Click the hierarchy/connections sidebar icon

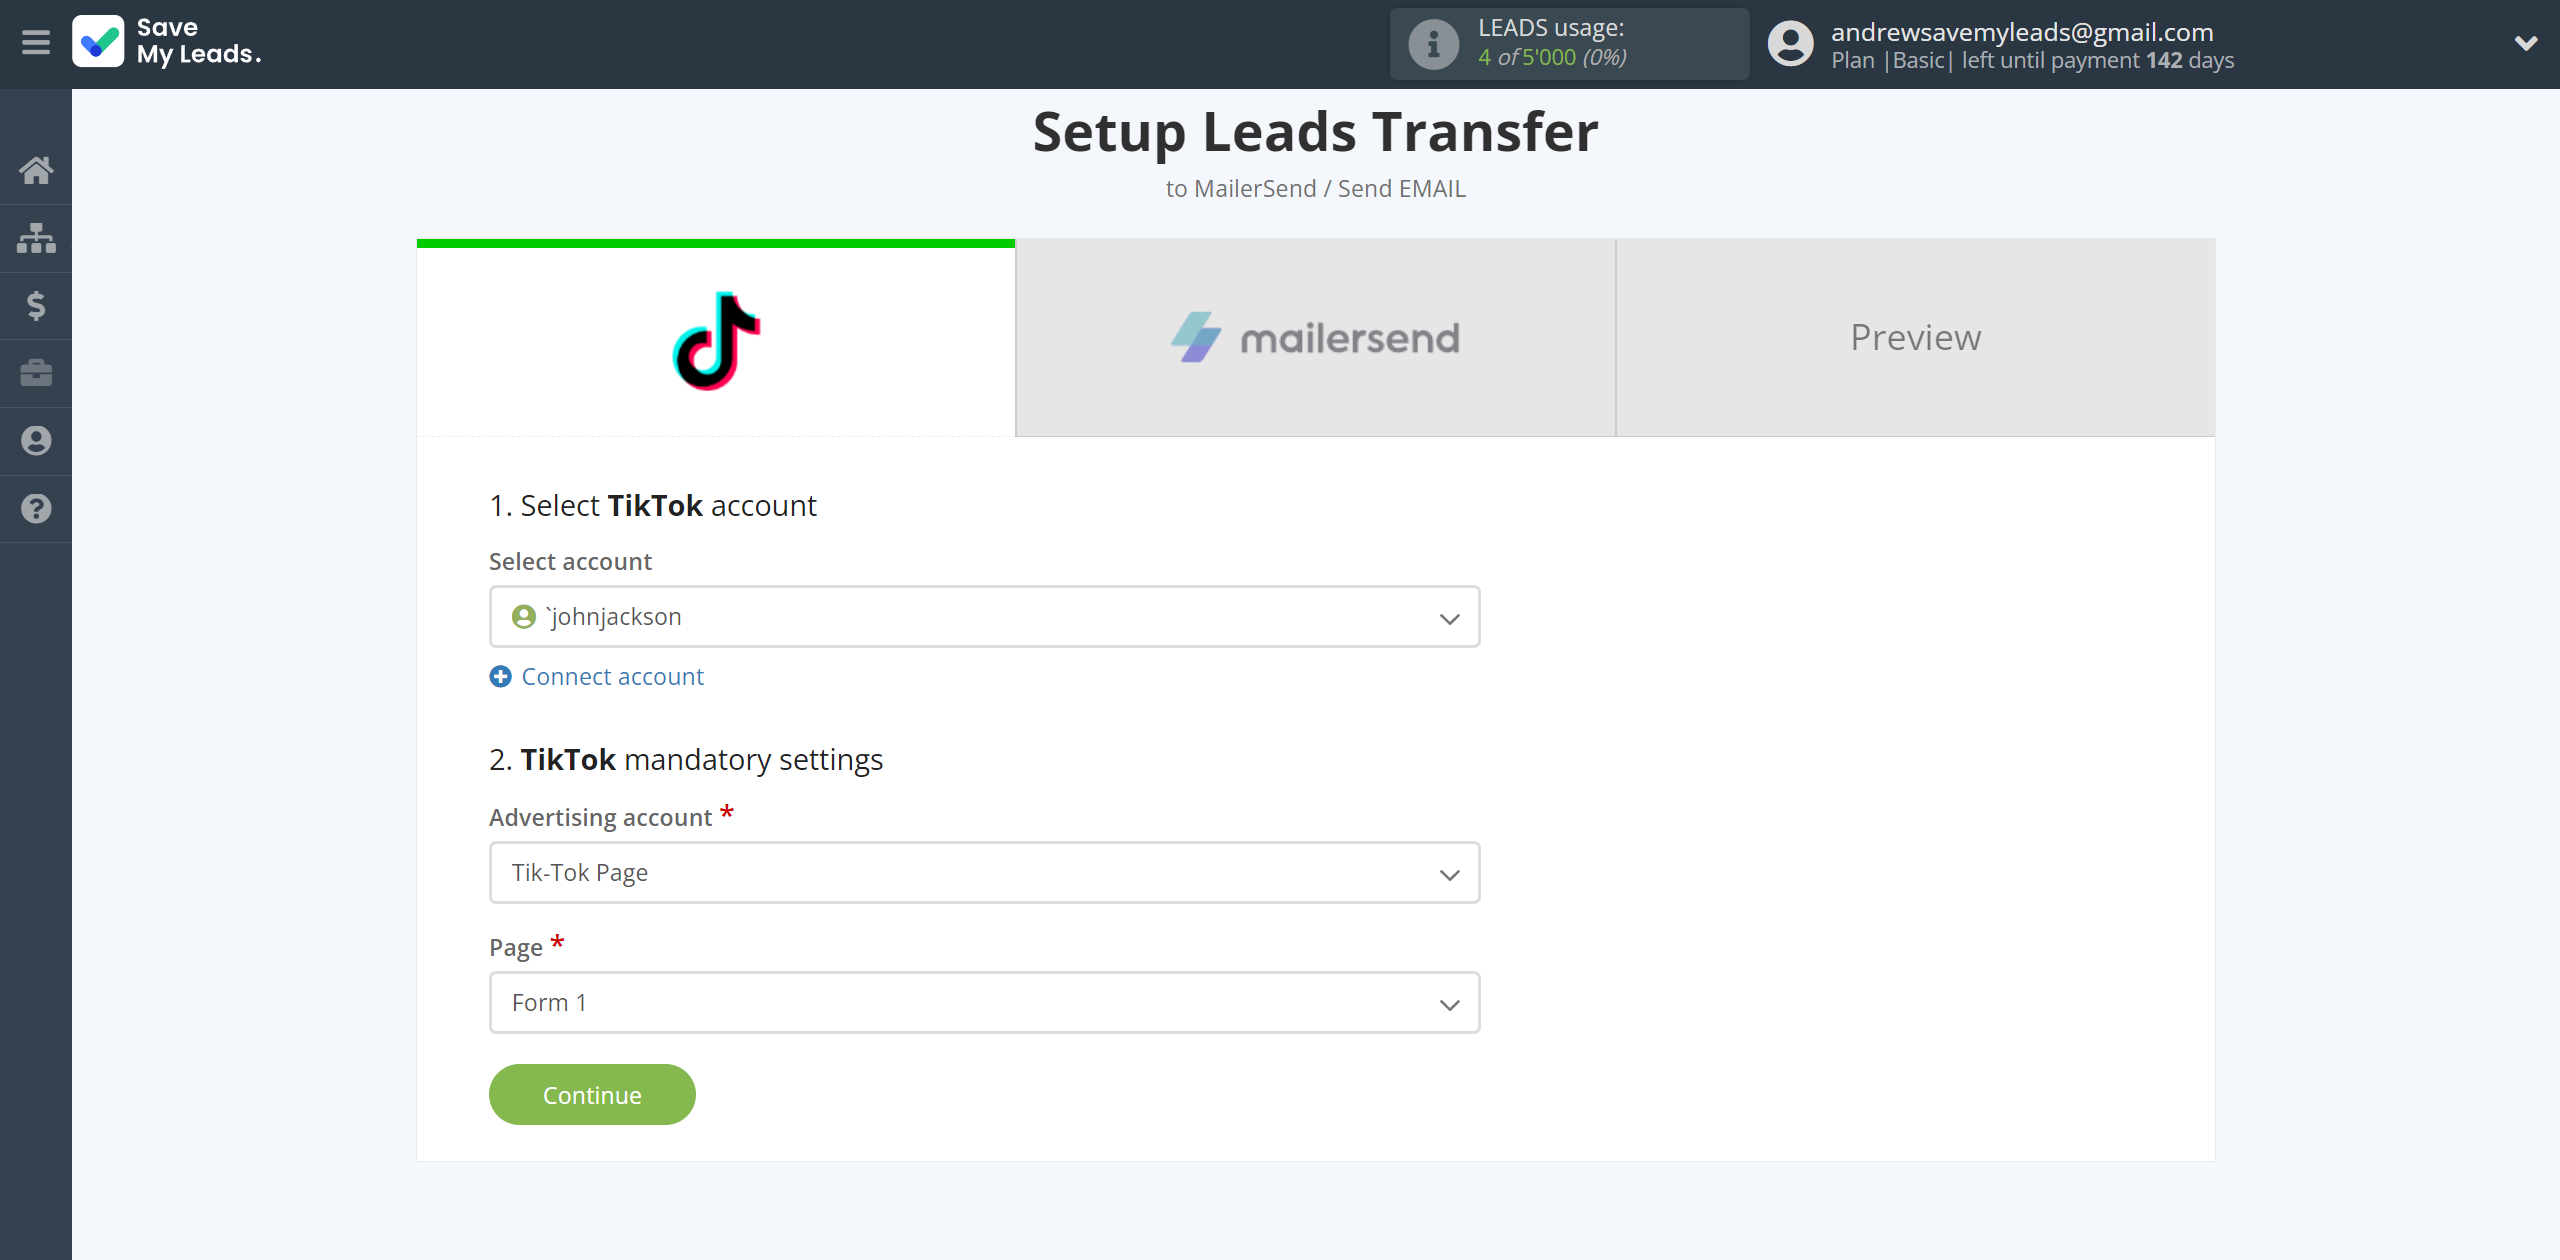[36, 237]
